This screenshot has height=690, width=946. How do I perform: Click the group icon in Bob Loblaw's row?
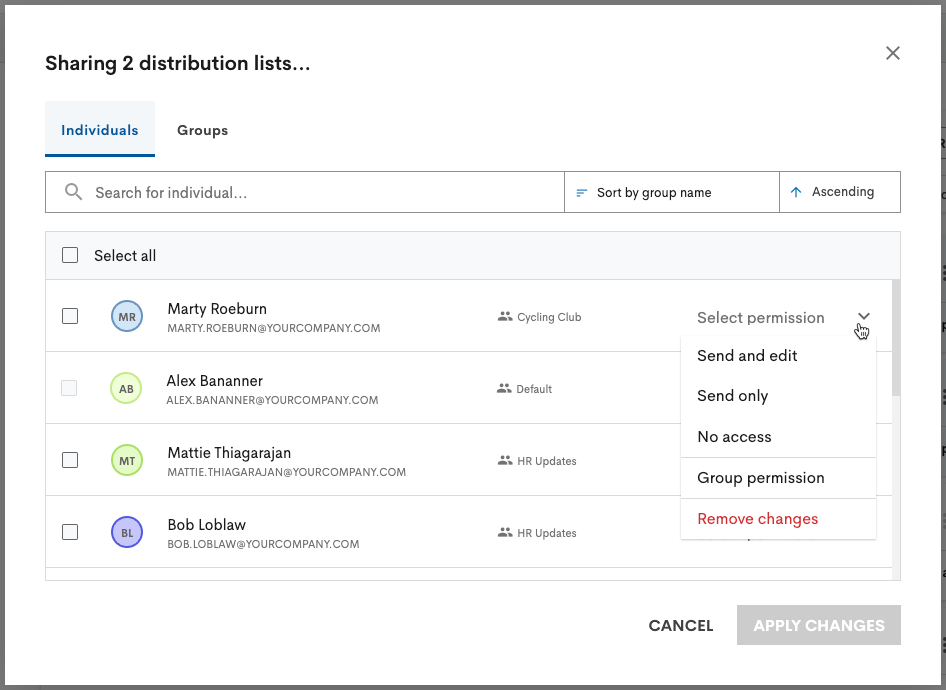click(505, 533)
